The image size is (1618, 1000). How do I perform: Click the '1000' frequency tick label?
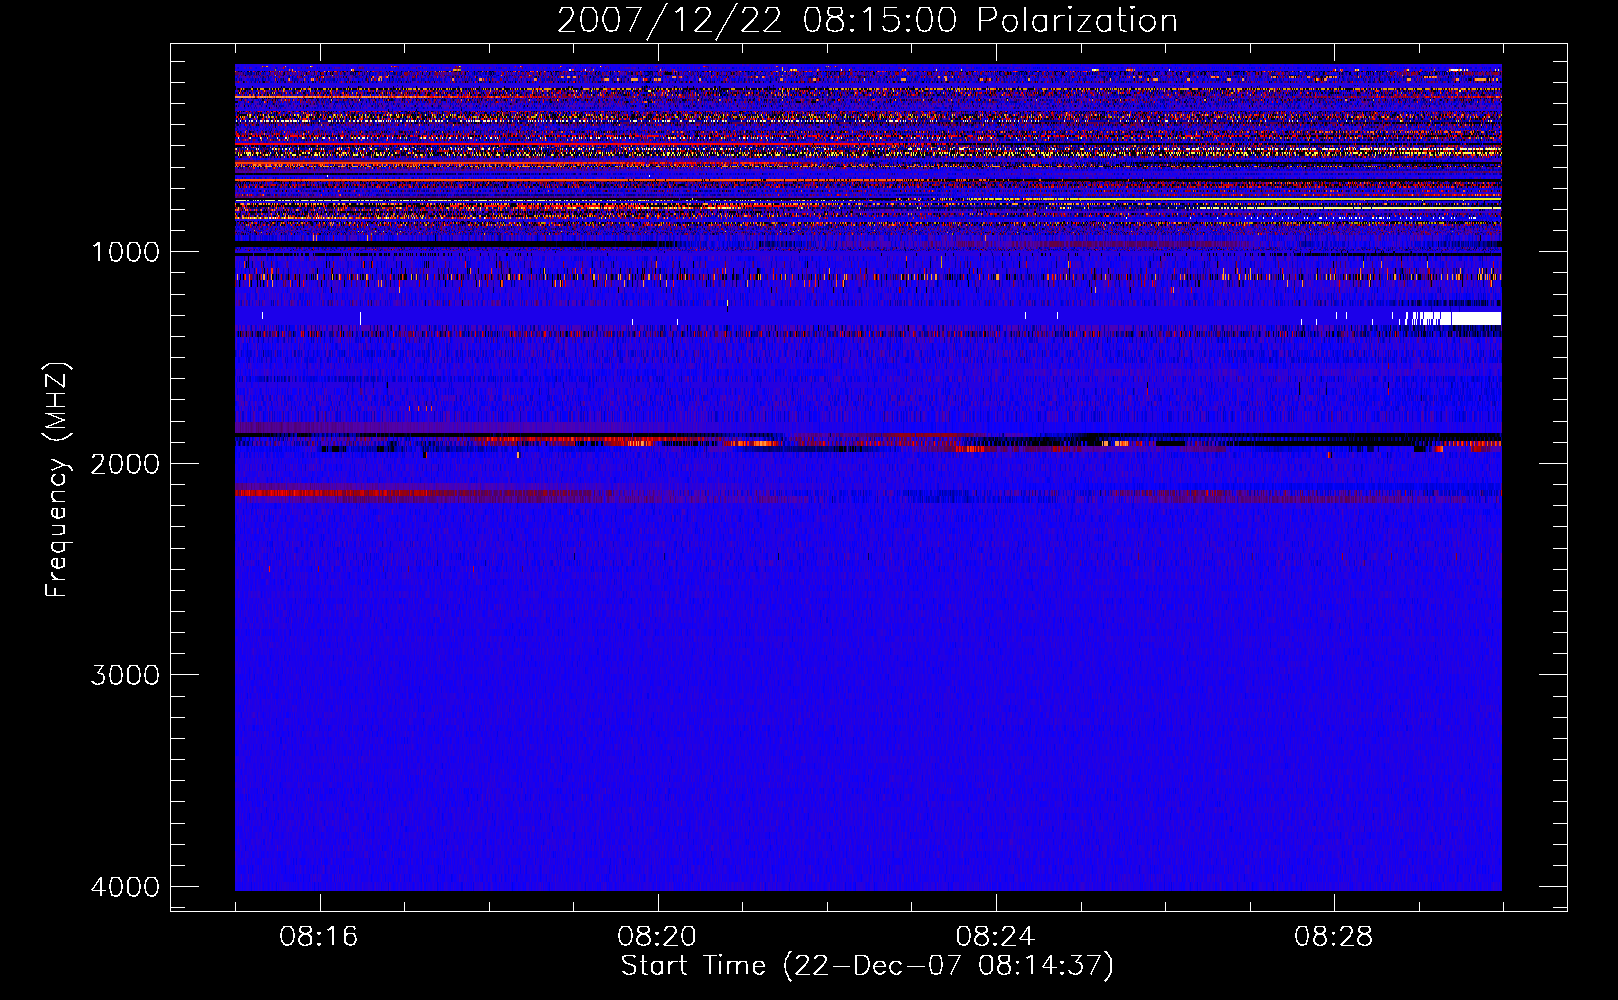pos(125,252)
